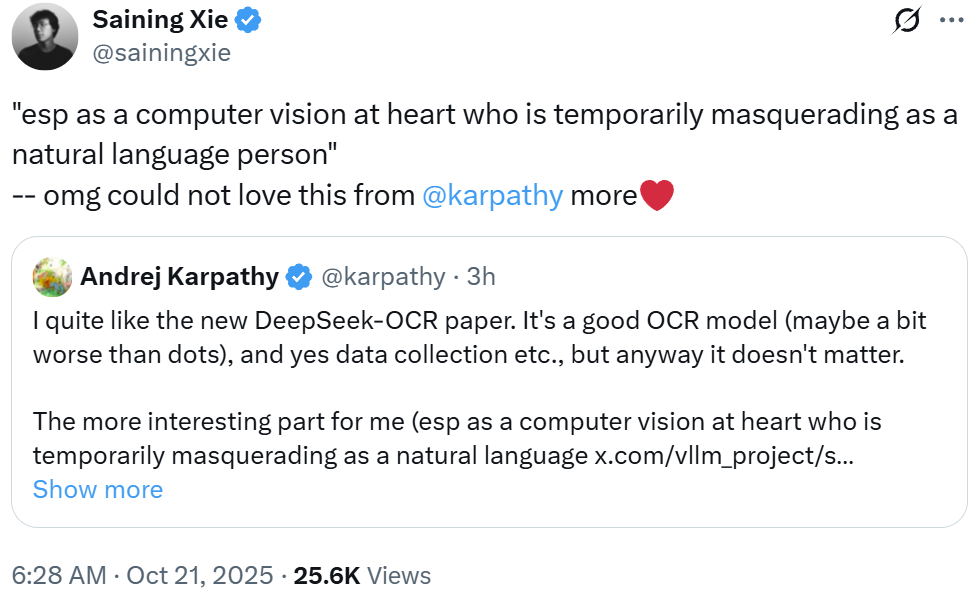Viewport: 976px width, 593px height.
Task: Open the @sainingxie handle link
Action: [x=161, y=53]
